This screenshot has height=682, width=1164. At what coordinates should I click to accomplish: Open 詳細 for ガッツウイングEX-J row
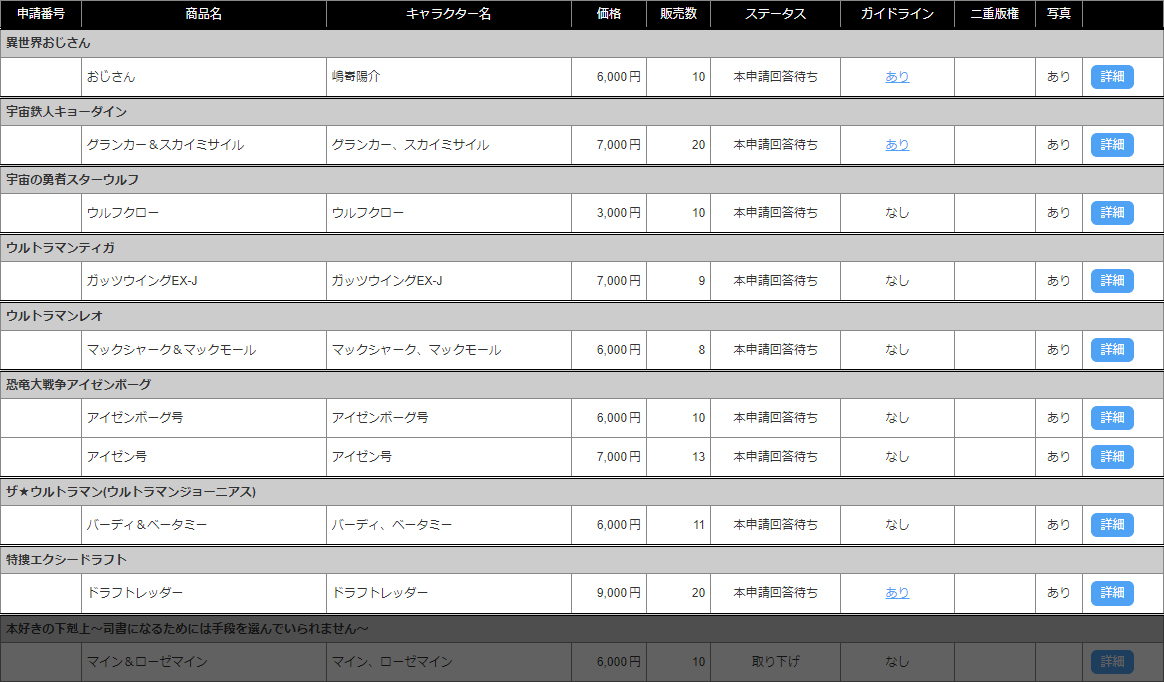(1111, 281)
